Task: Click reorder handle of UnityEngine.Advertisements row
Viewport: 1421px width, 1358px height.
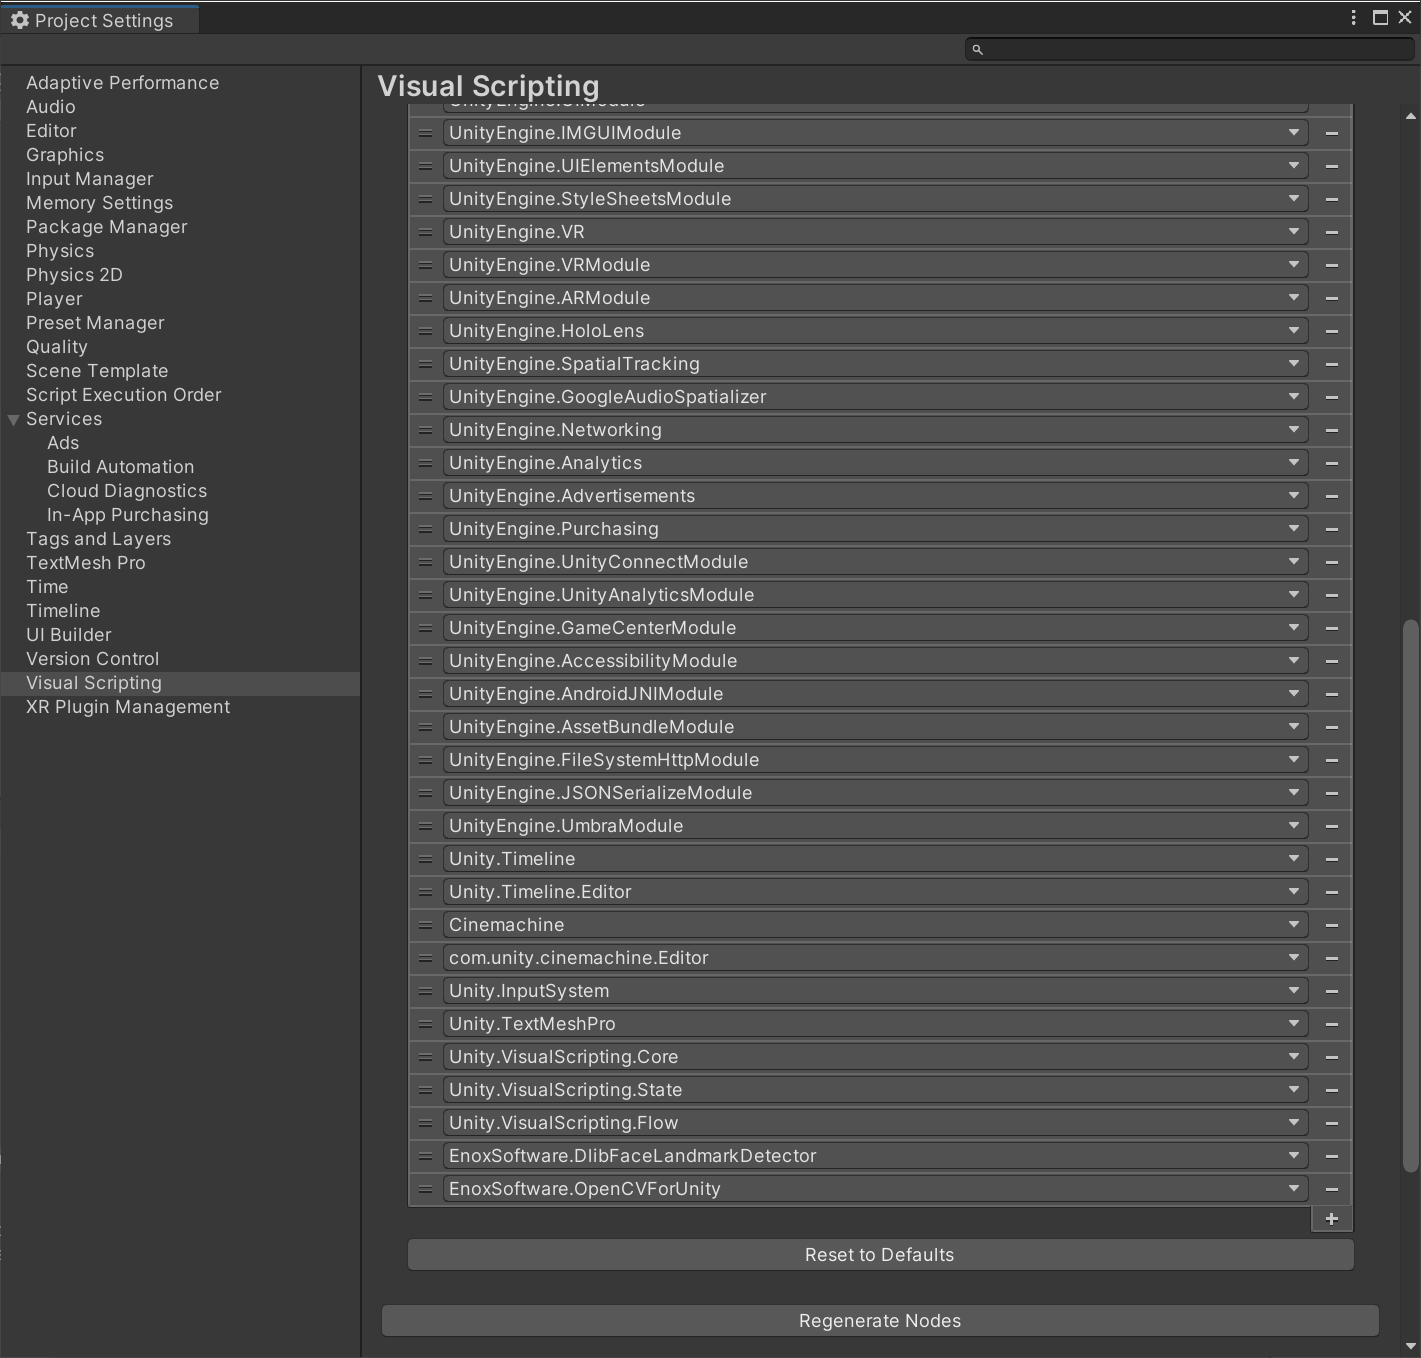Action: [425, 496]
